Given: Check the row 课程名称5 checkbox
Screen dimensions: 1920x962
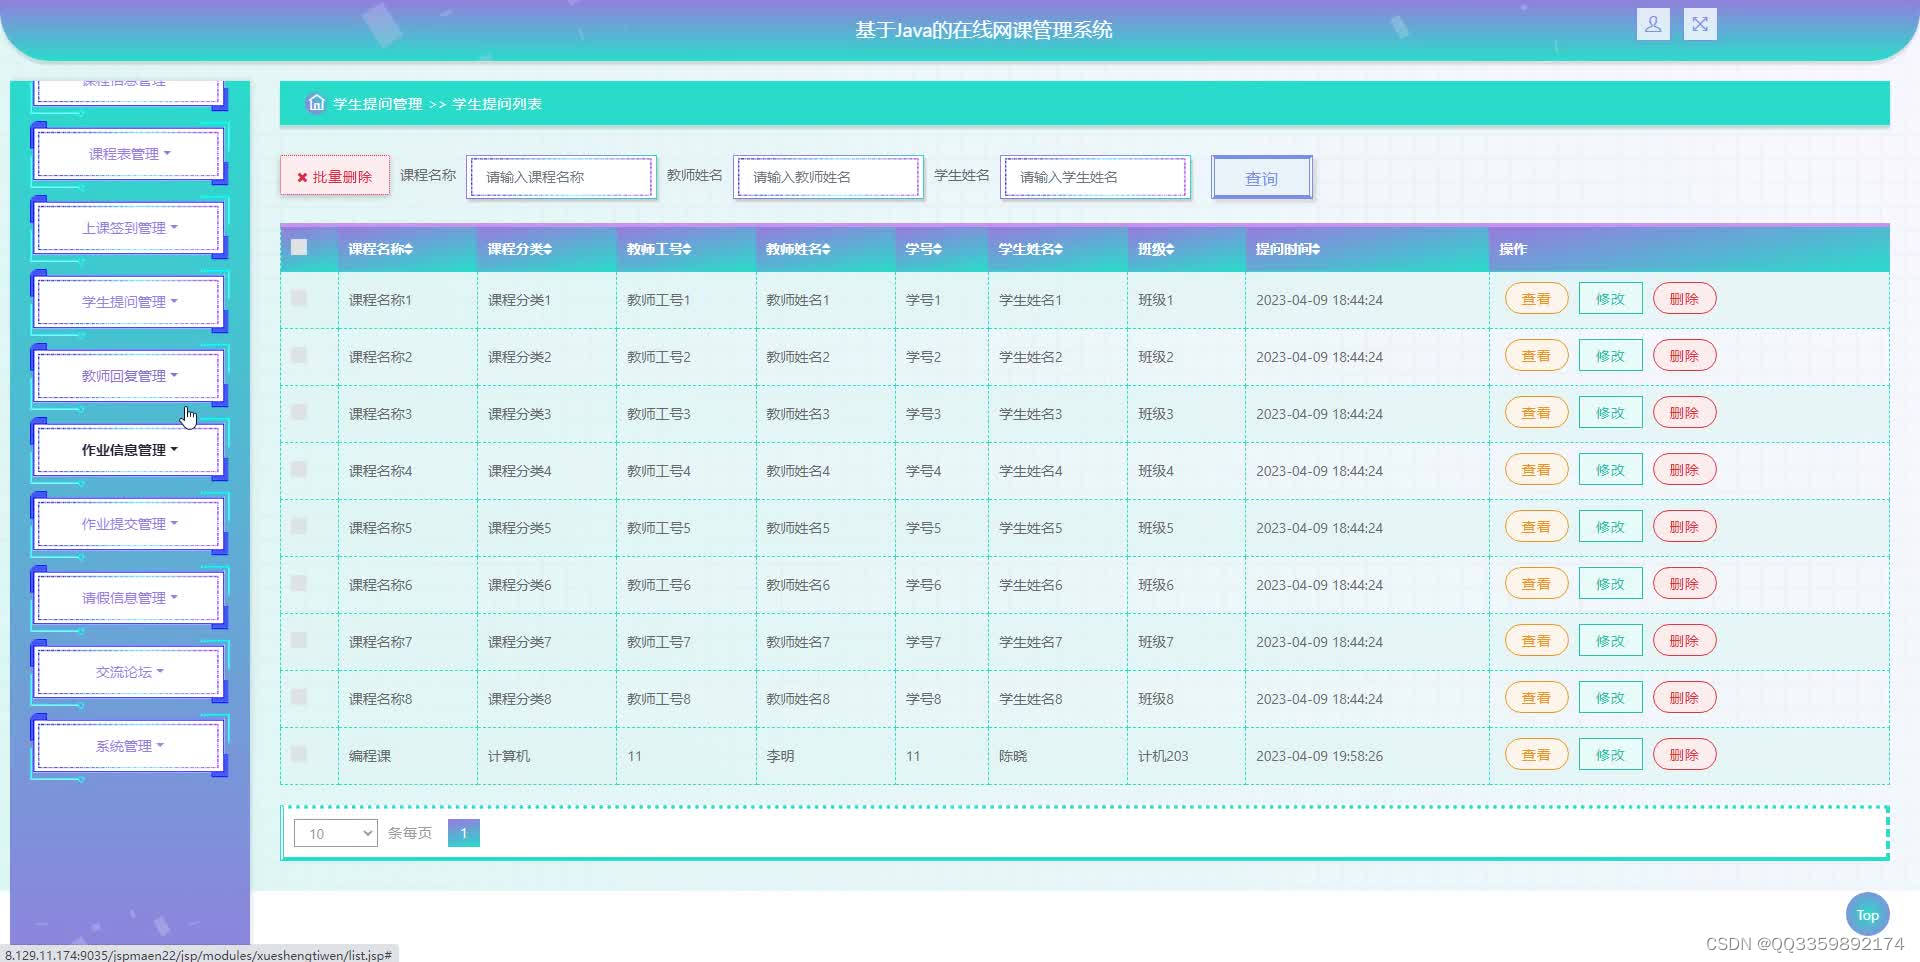Looking at the screenshot, I should [299, 526].
